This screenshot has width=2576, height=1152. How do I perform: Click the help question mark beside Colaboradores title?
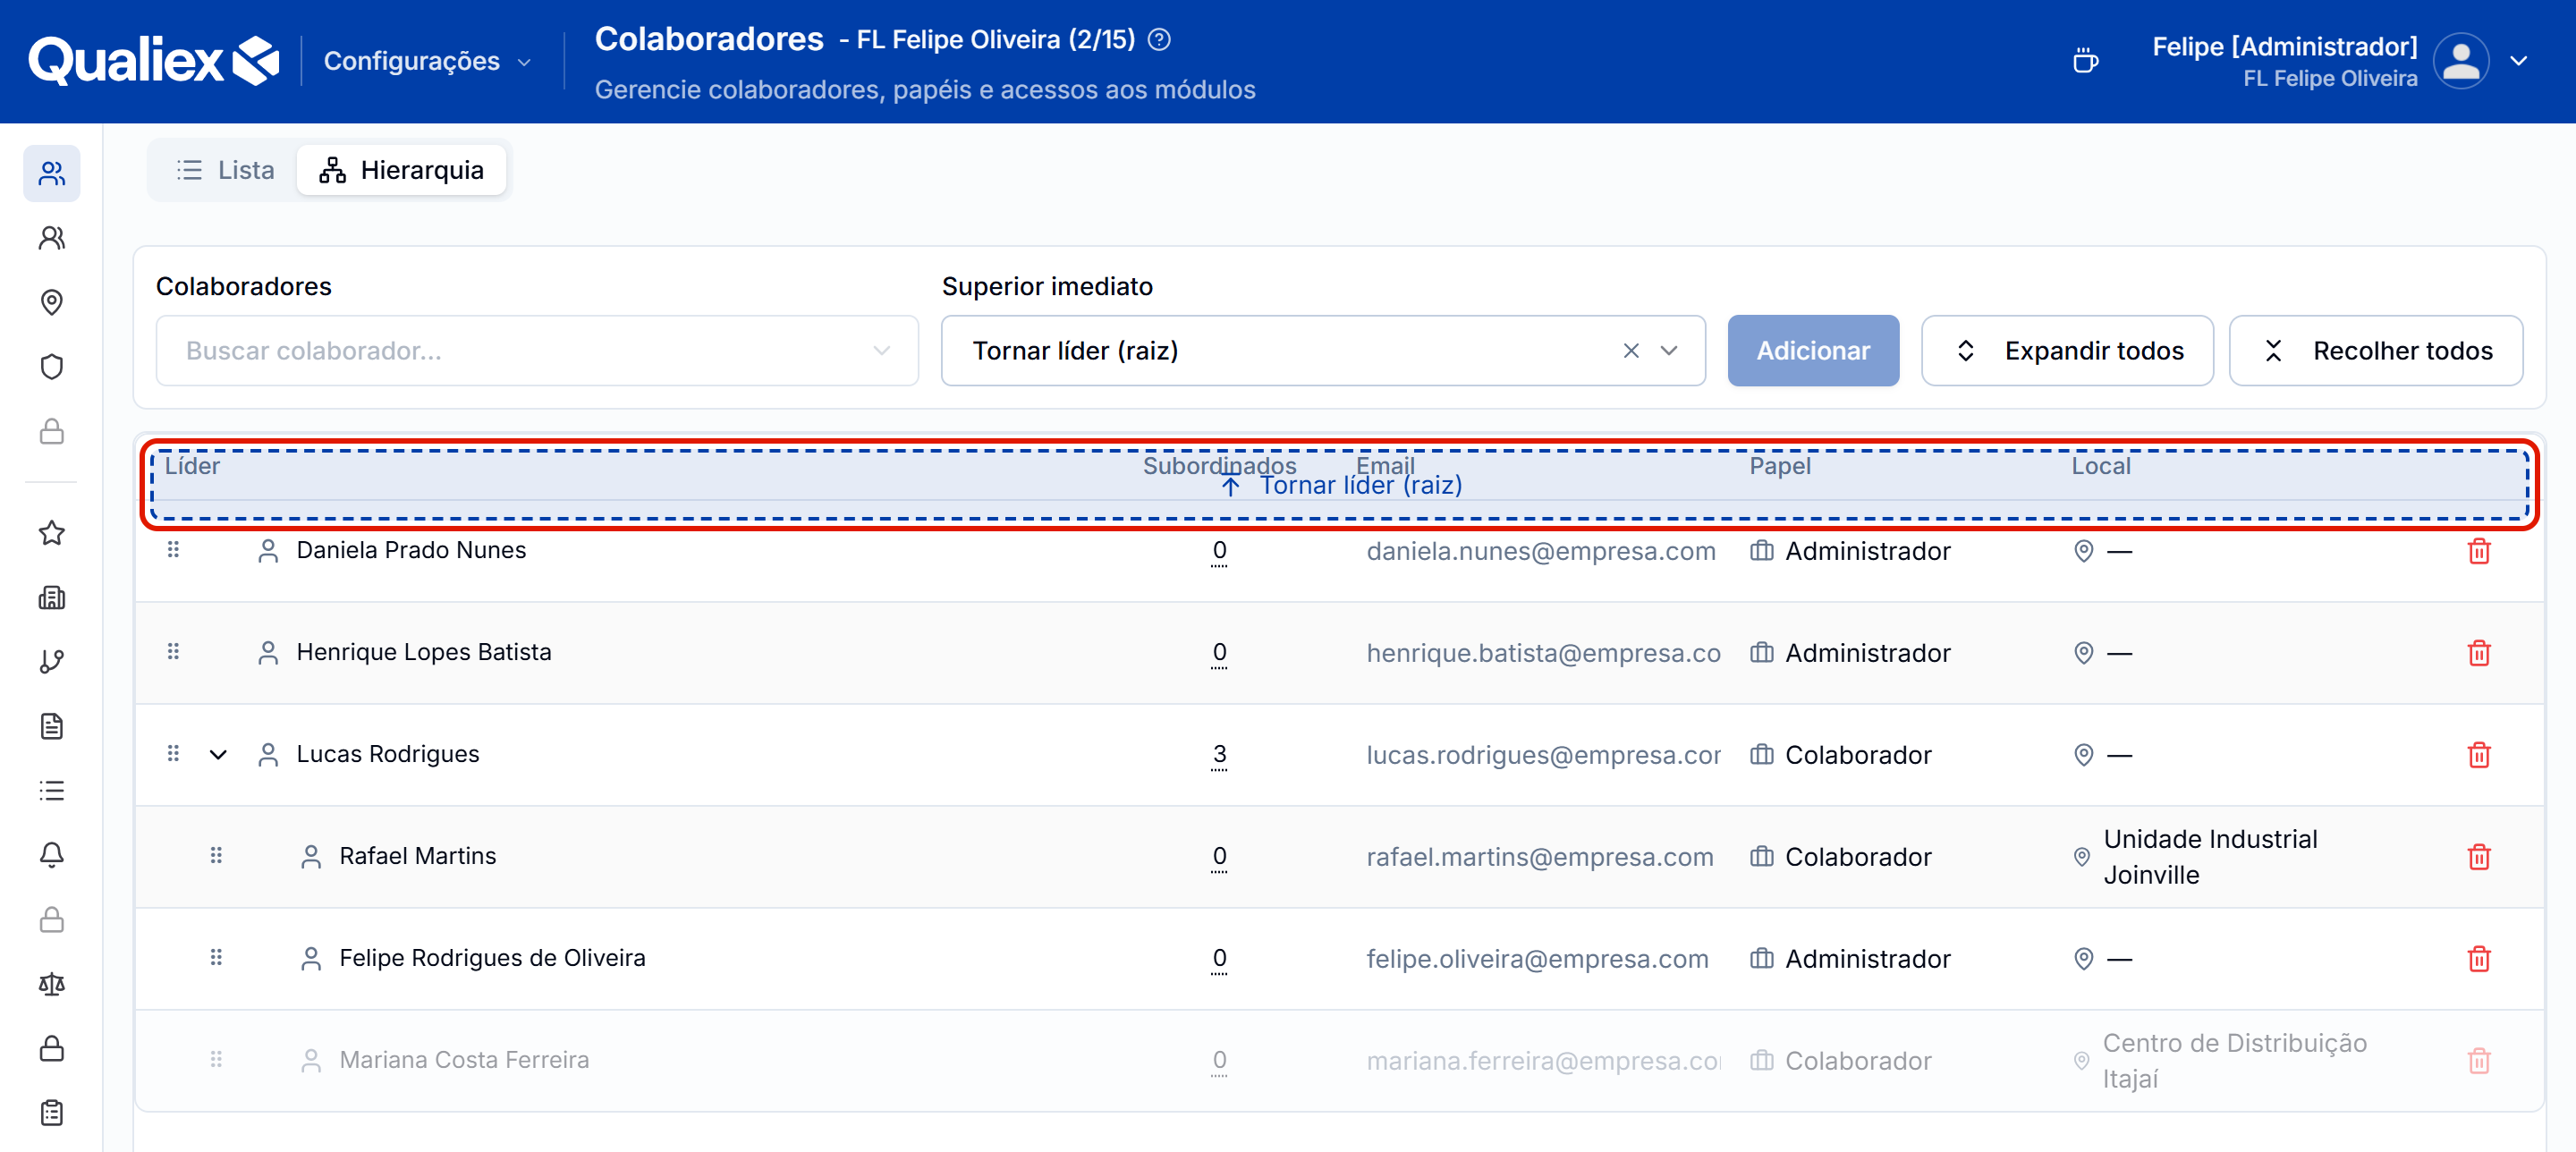click(1159, 39)
